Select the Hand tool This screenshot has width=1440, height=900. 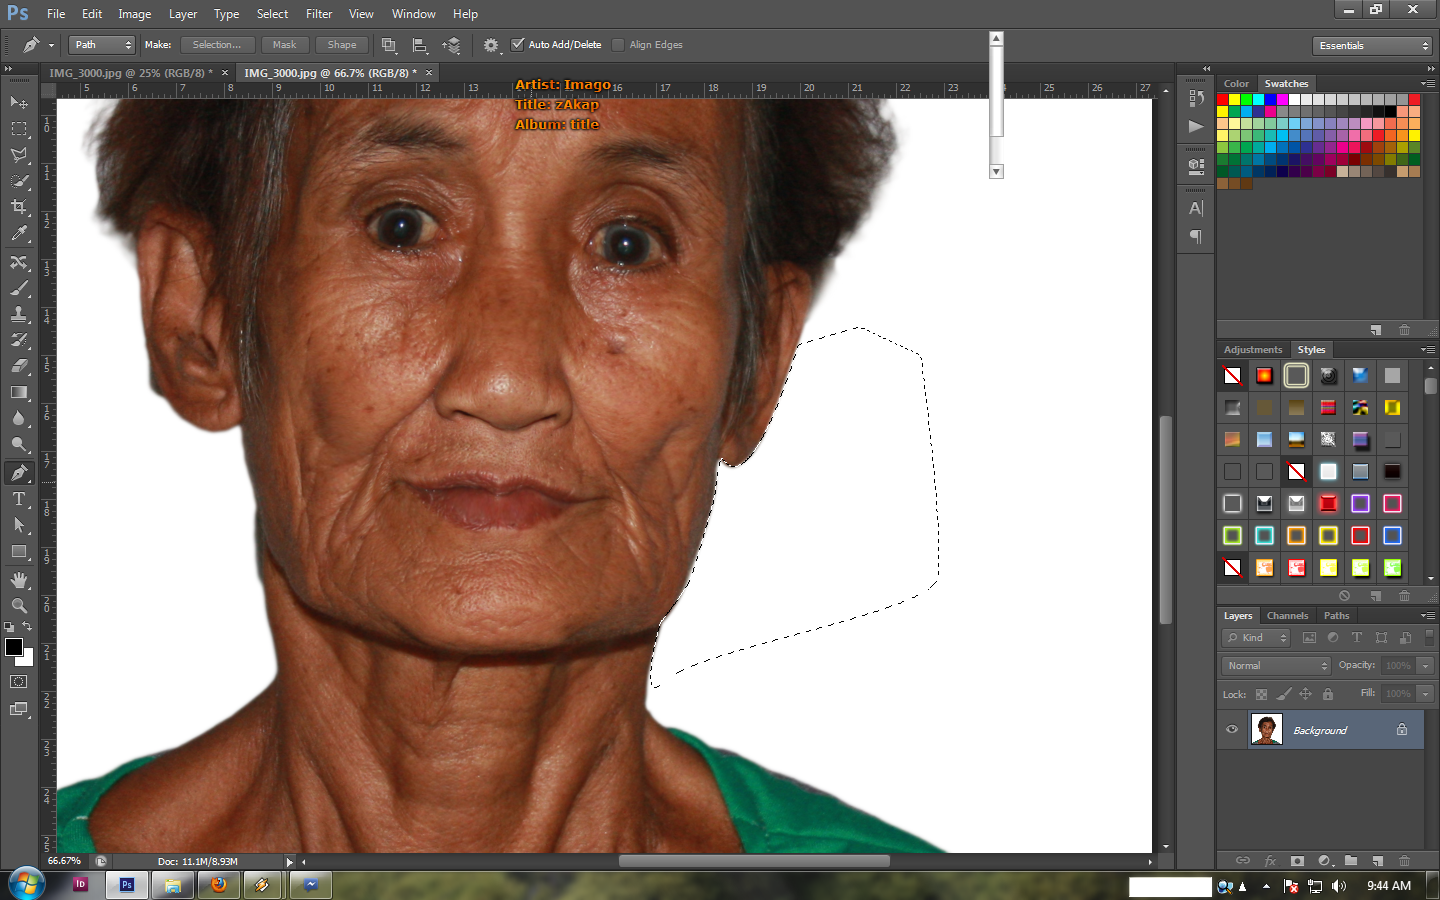[19, 580]
